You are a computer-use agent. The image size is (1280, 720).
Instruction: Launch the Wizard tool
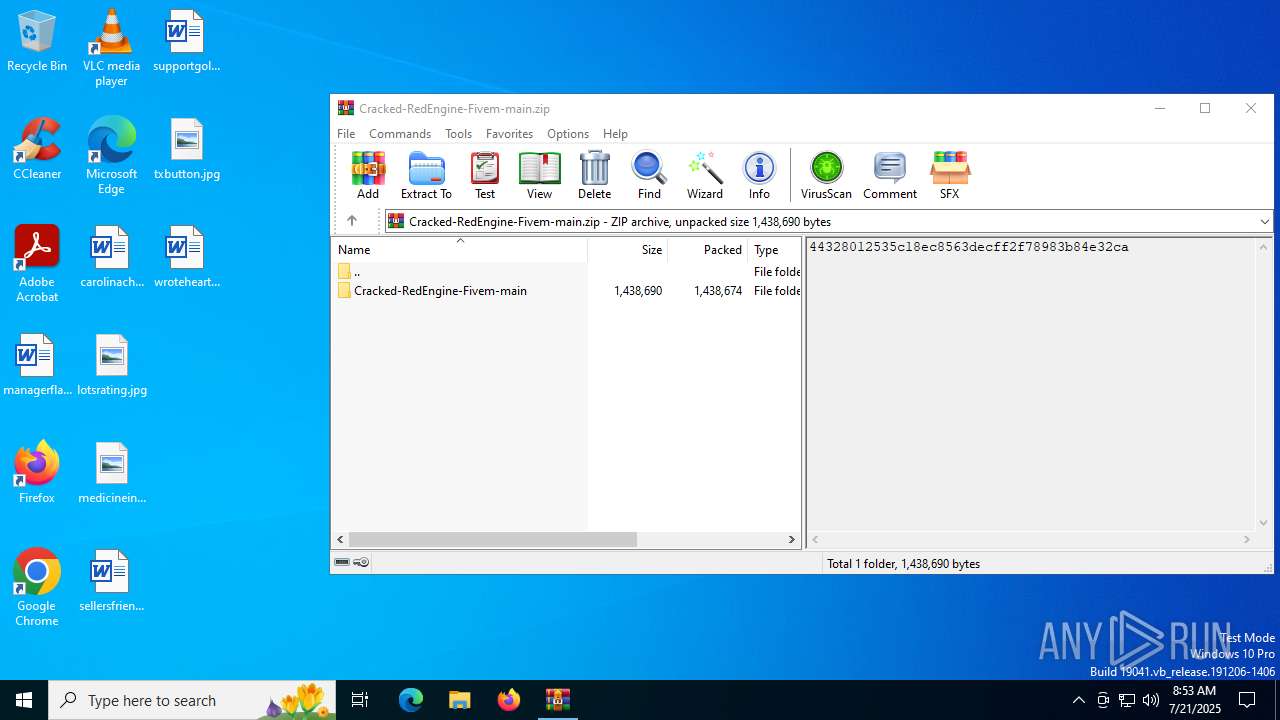click(704, 175)
